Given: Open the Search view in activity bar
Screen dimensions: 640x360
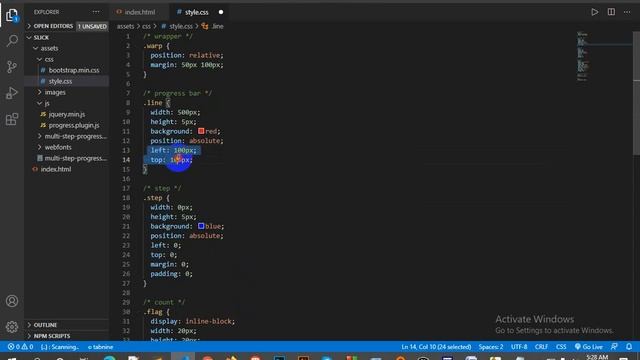Looking at the screenshot, I should pos(12,40).
